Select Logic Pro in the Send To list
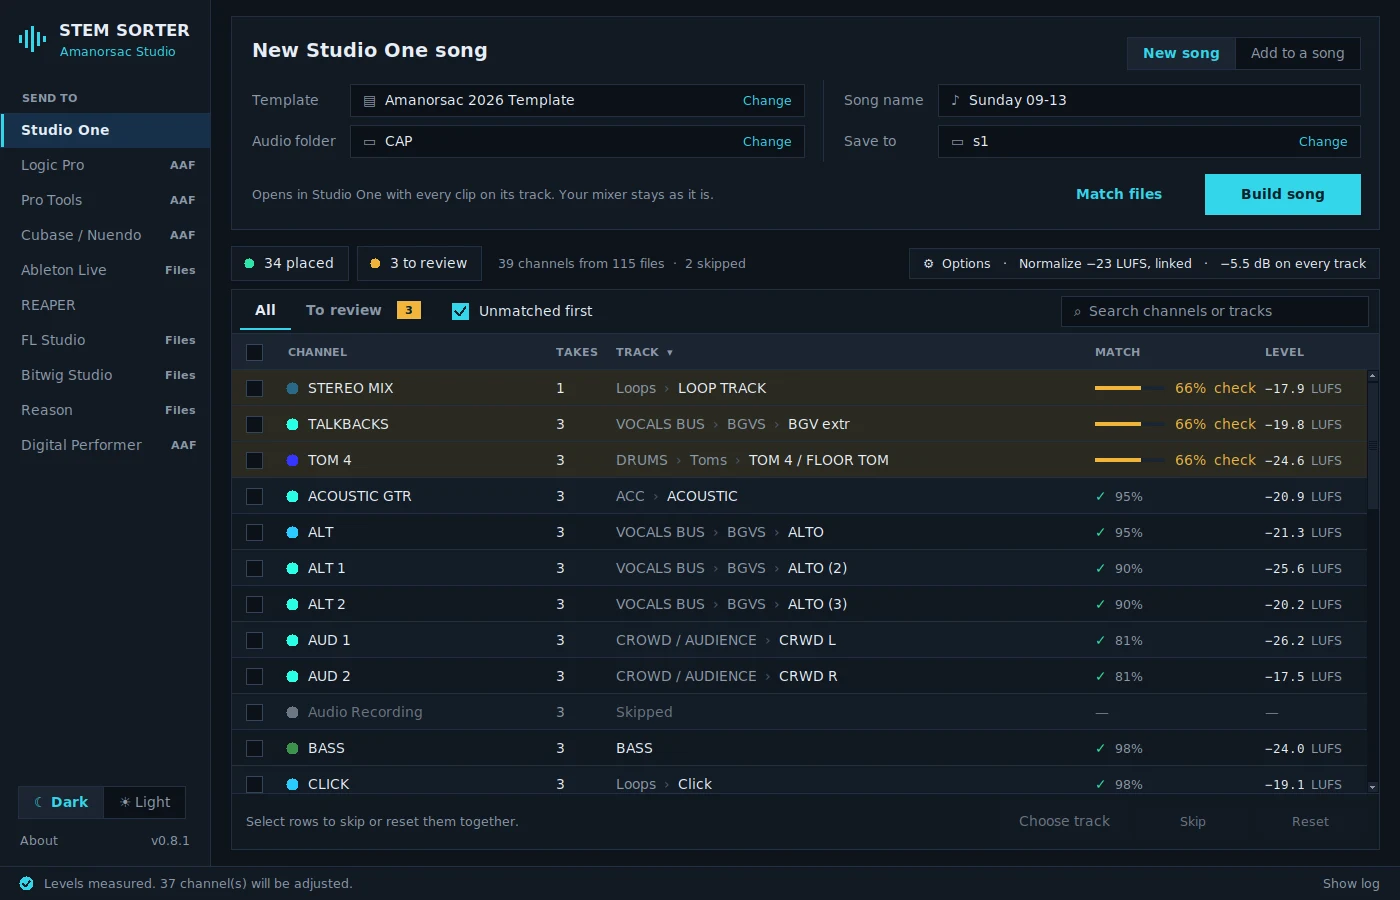 [105, 165]
